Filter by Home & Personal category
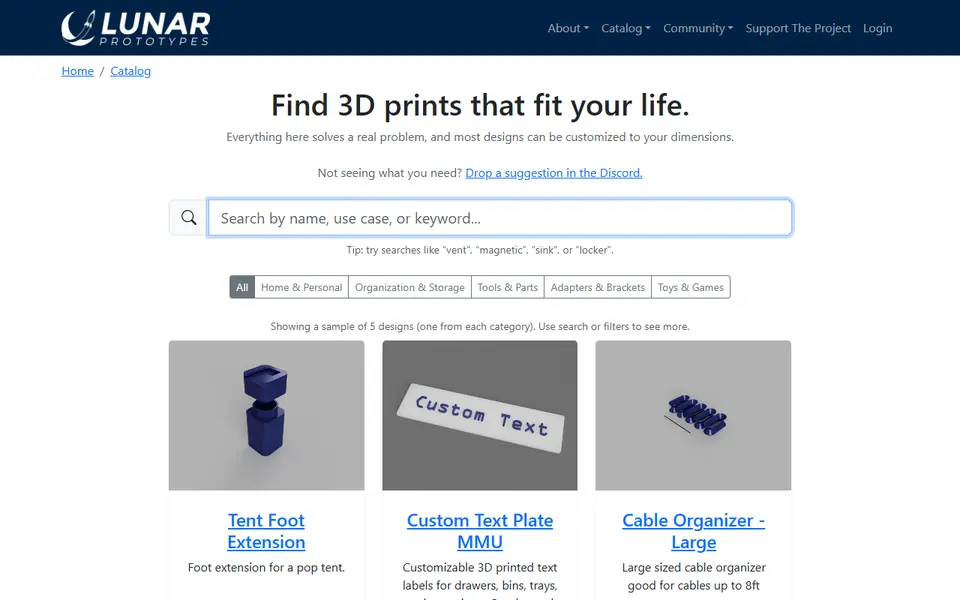The image size is (960, 600). pyautogui.click(x=301, y=287)
